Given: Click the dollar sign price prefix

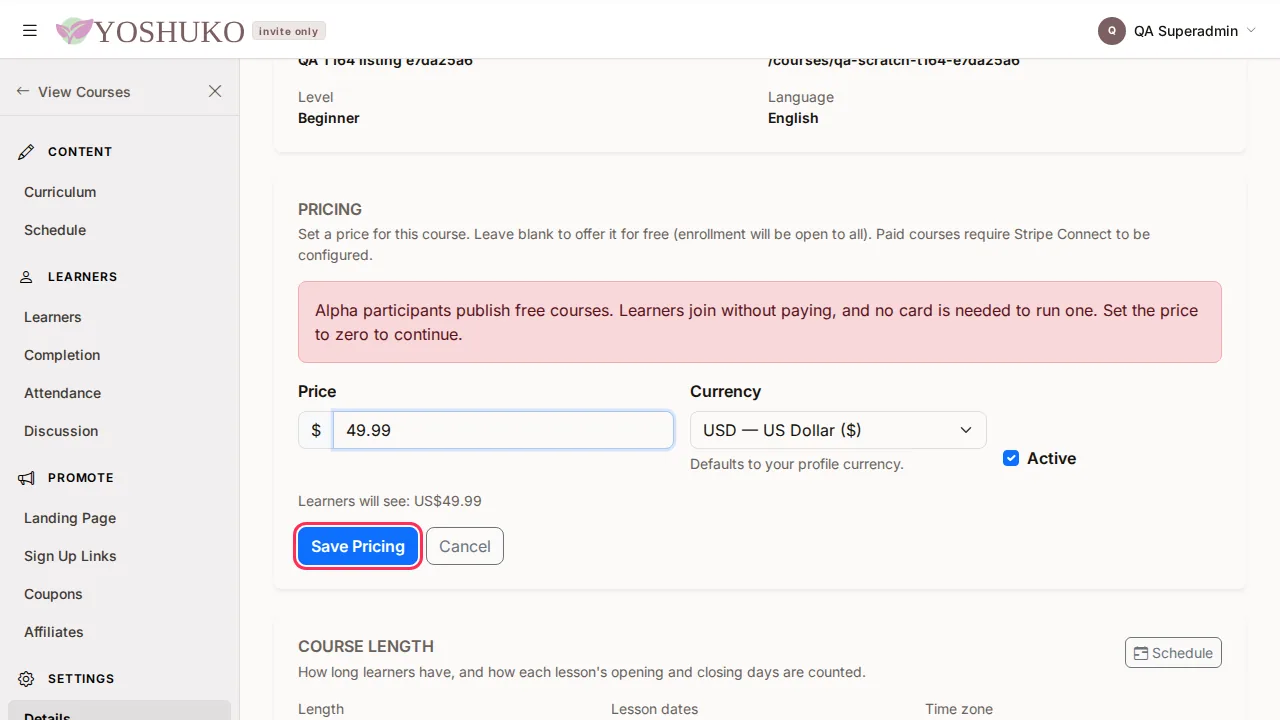Looking at the screenshot, I should [316, 430].
